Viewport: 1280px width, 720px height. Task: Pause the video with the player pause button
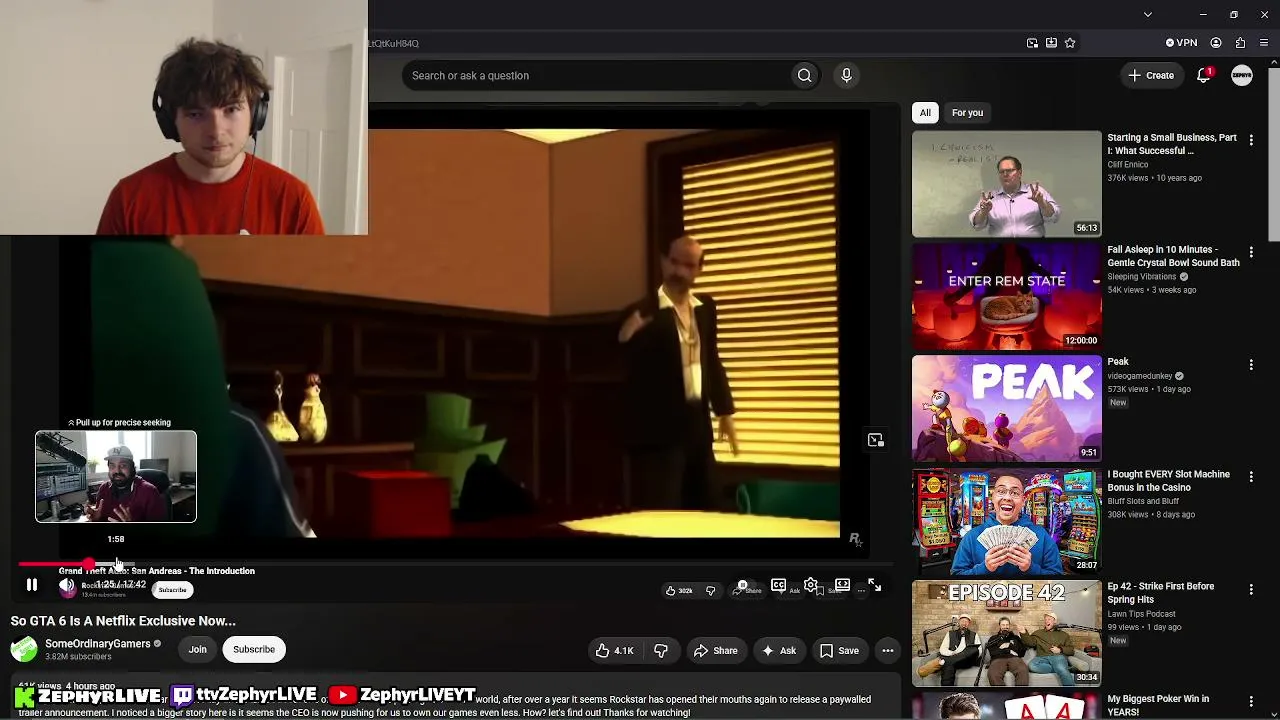32,585
